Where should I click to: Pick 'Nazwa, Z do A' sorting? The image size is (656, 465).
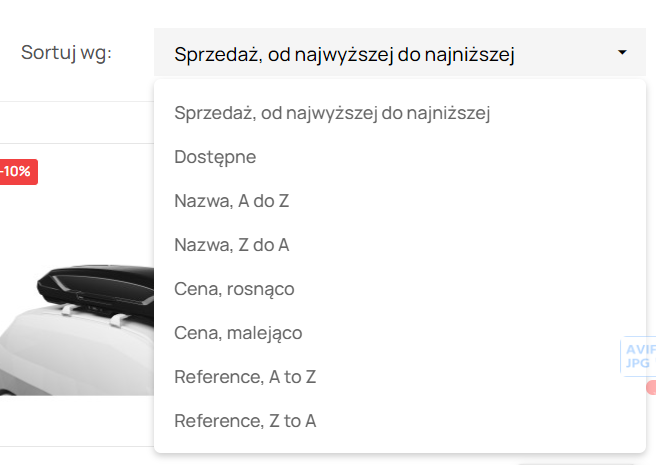pyautogui.click(x=231, y=245)
